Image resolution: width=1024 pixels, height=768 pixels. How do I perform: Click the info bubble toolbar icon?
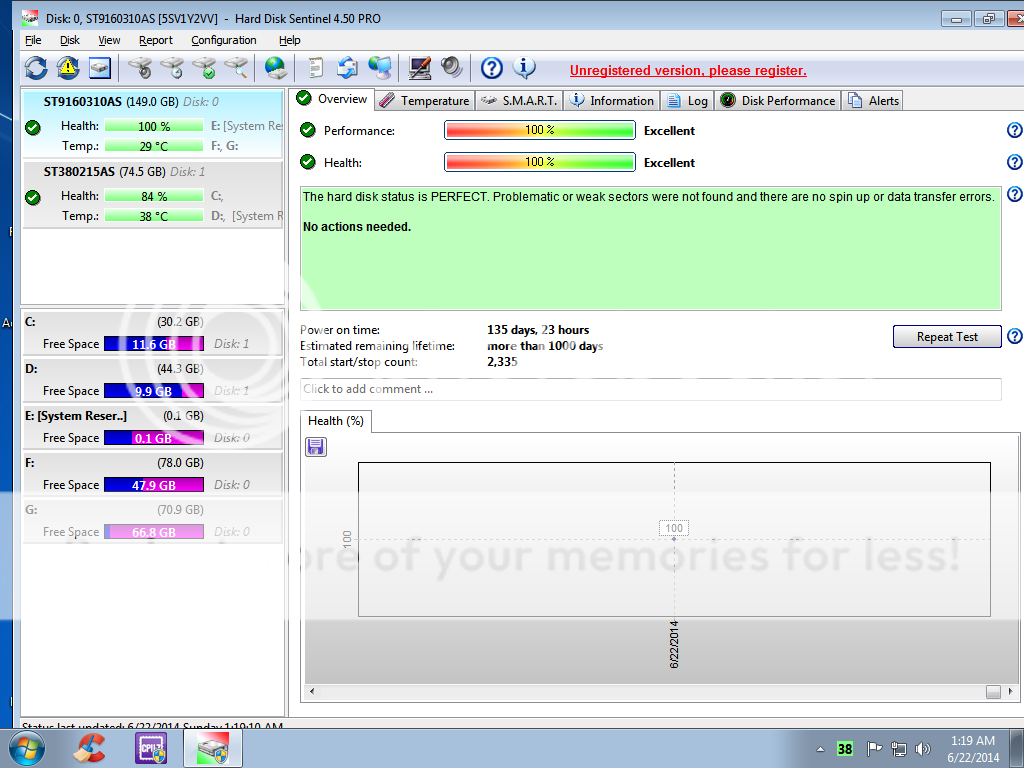click(x=525, y=68)
